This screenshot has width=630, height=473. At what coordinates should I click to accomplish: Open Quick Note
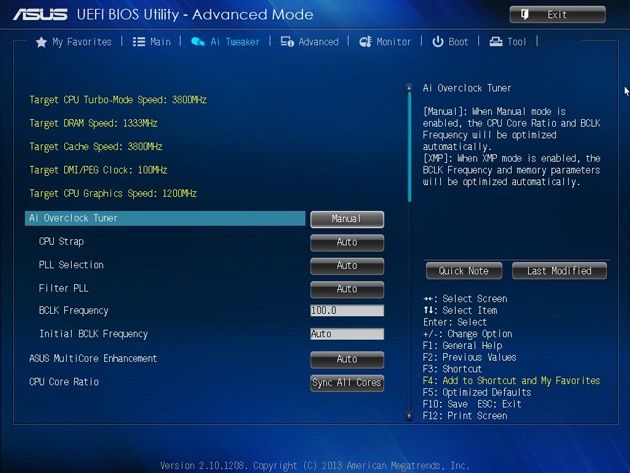click(x=464, y=271)
